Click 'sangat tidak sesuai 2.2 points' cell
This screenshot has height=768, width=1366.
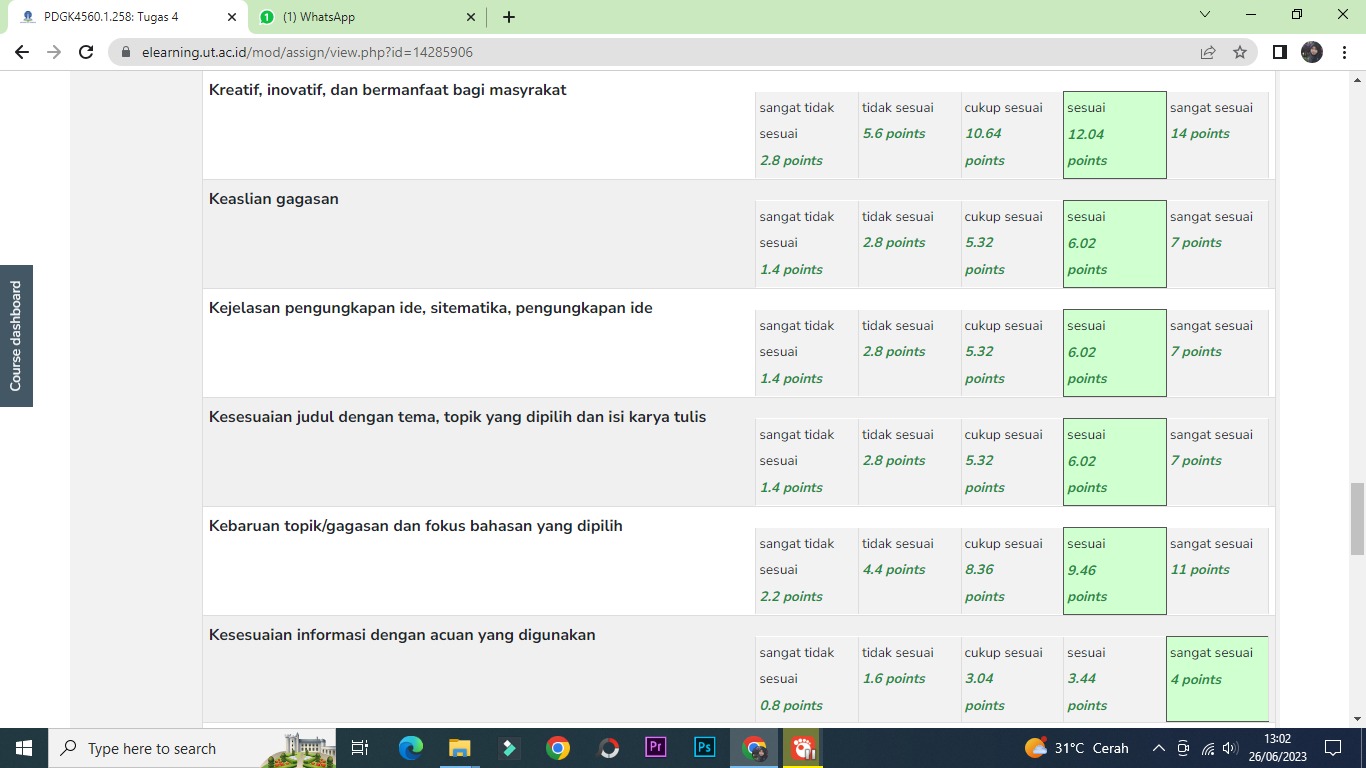pyautogui.click(x=806, y=571)
